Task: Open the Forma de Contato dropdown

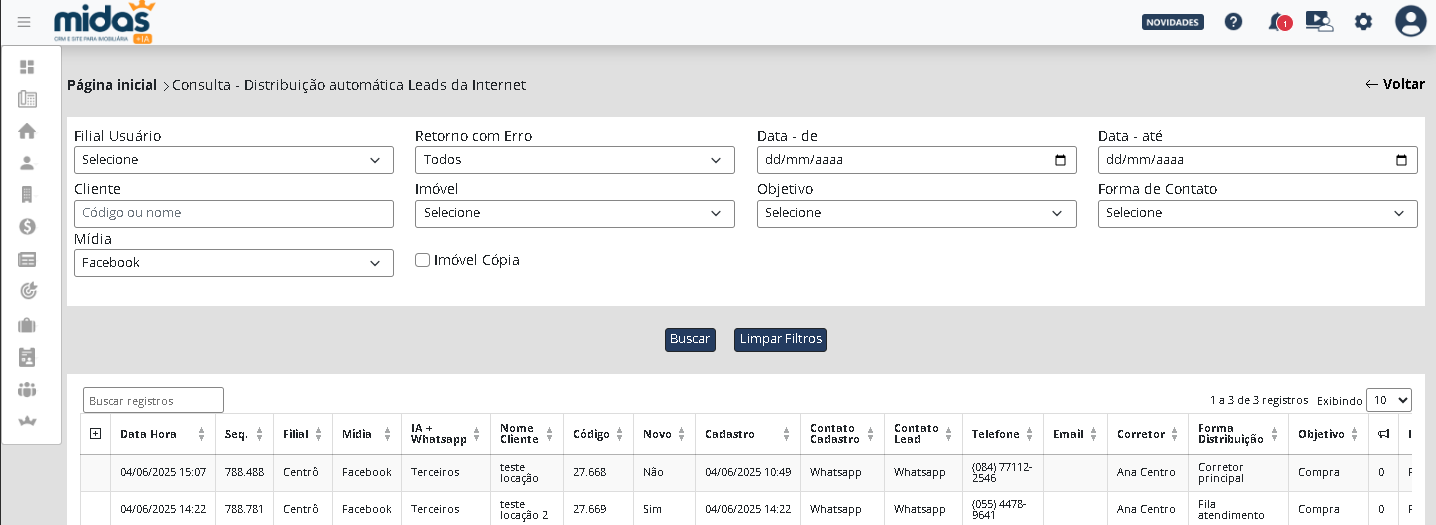Action: click(1257, 213)
